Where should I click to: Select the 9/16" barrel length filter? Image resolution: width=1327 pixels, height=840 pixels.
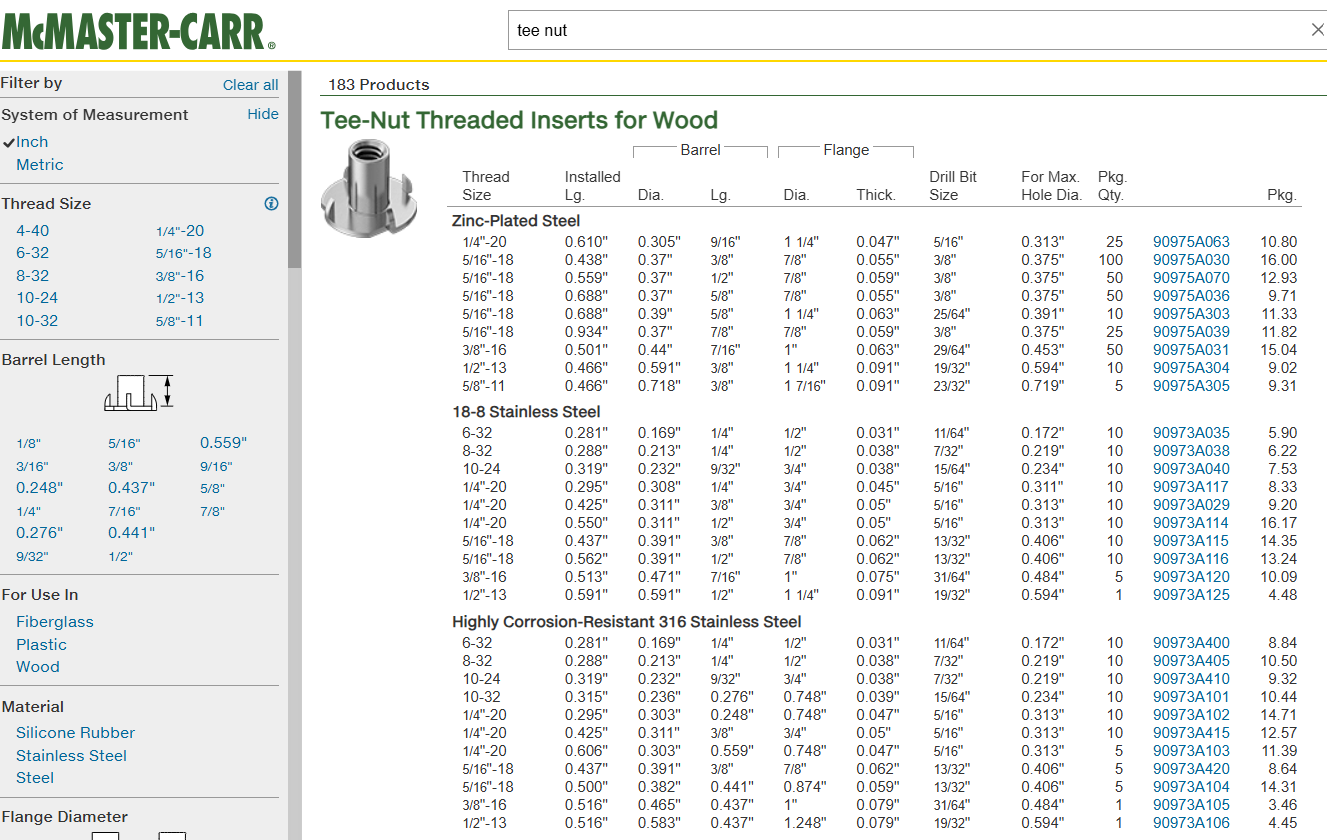tap(215, 467)
